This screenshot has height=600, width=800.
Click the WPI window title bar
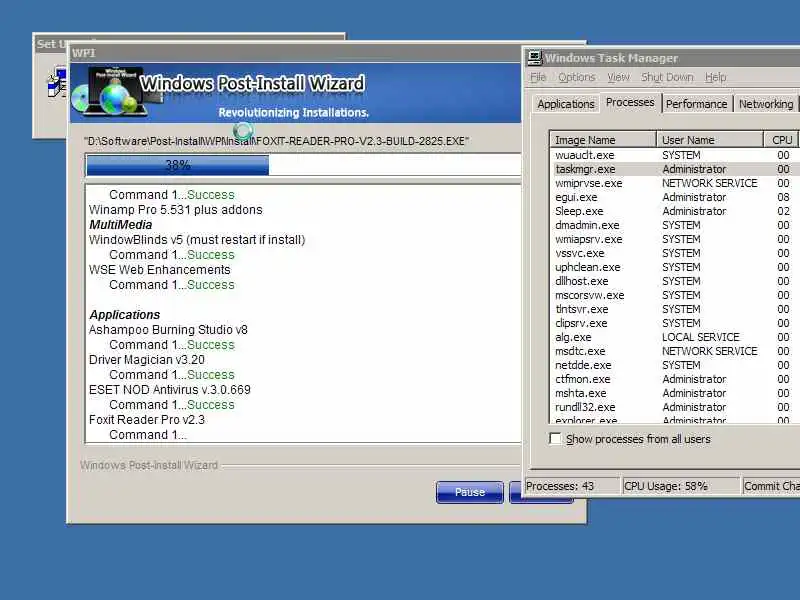[x=296, y=53]
